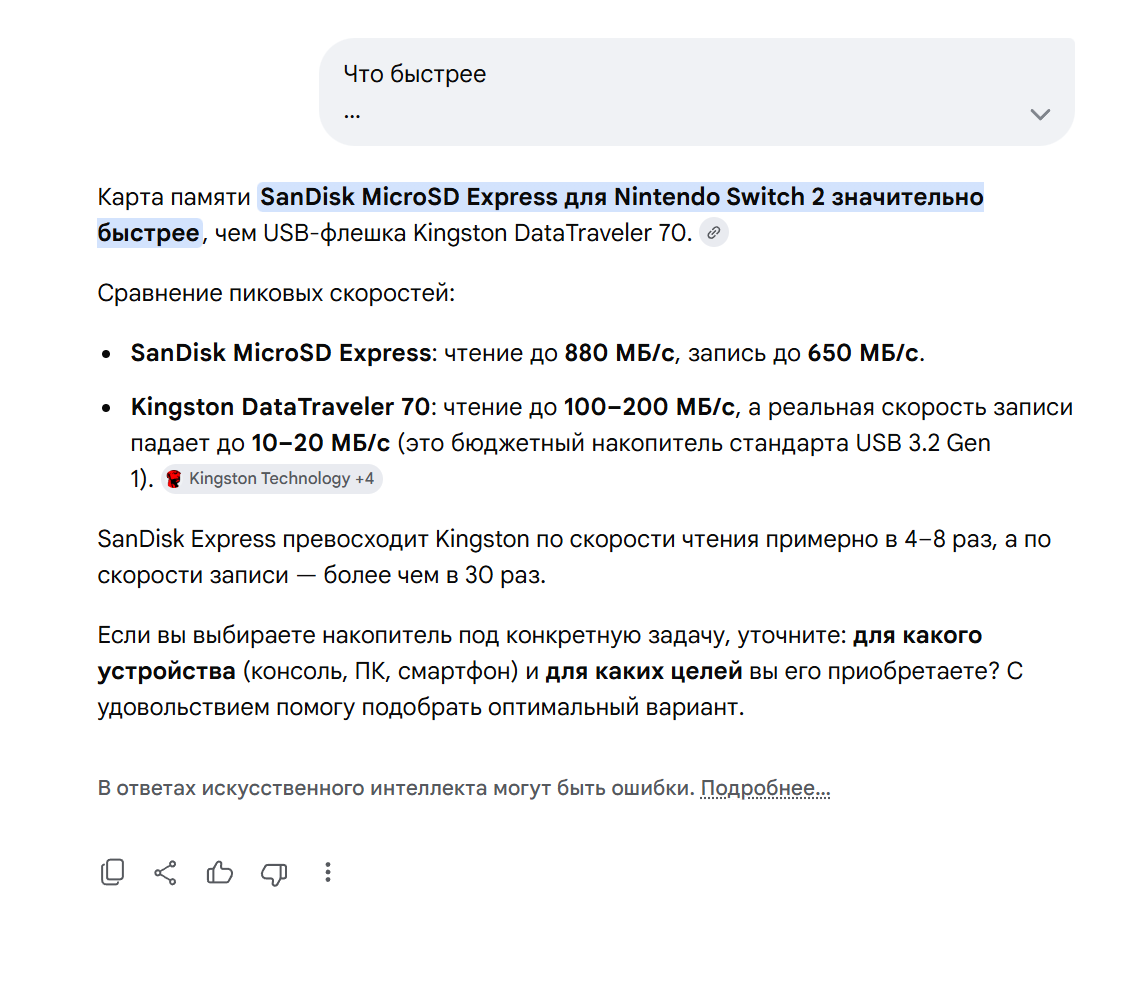Image resolution: width=1146 pixels, height=1002 pixels.
Task: Copy the AI answer with the copy icon
Action: [x=112, y=872]
